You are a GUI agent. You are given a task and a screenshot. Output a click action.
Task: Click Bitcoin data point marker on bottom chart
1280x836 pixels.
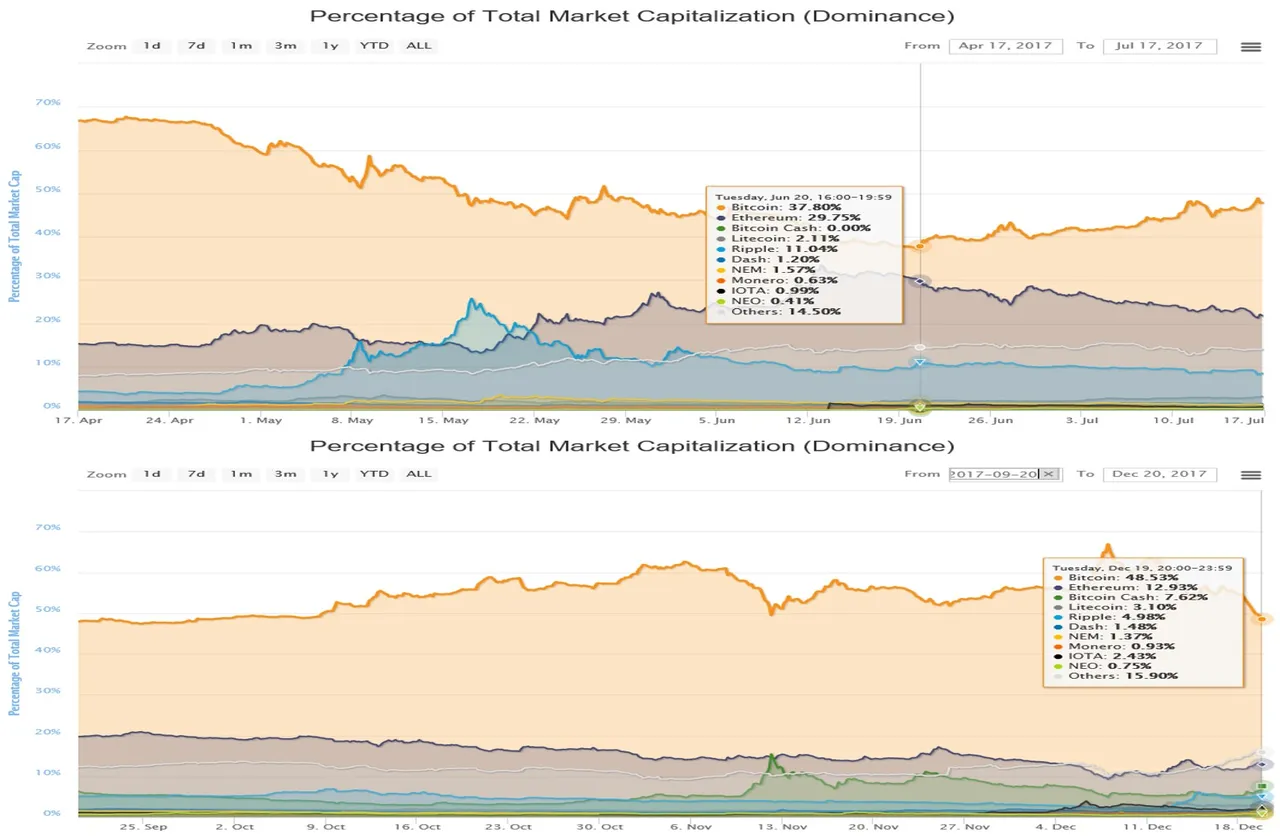(x=1263, y=619)
